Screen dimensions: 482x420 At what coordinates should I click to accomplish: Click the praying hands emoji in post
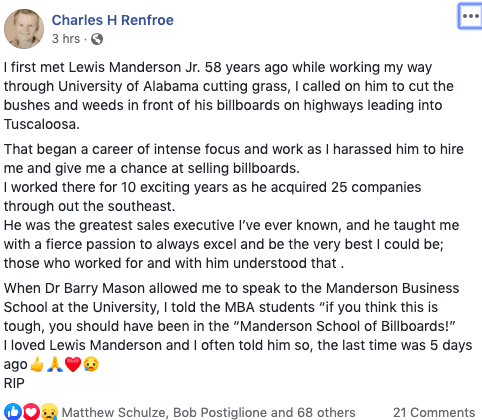[x=55, y=364]
